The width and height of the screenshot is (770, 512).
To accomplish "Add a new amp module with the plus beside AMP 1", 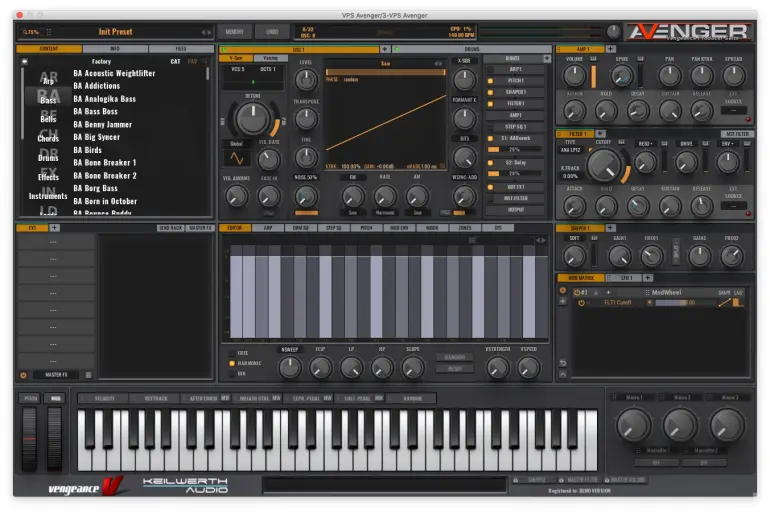I will coord(610,49).
